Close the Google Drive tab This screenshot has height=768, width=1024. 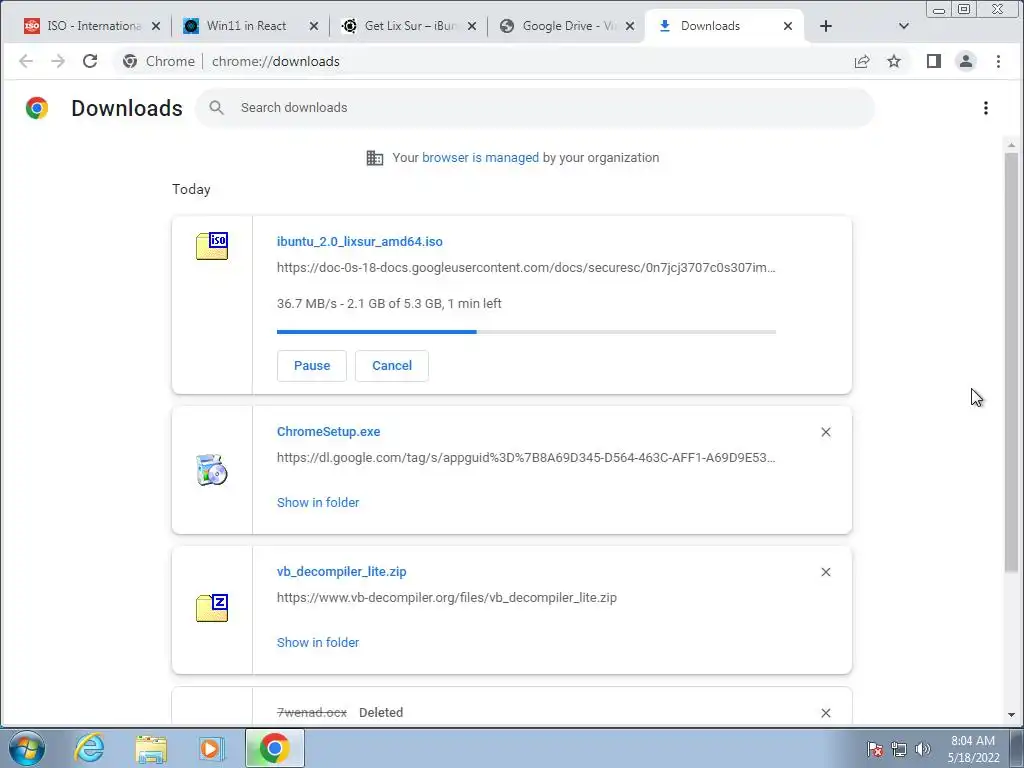[630, 26]
